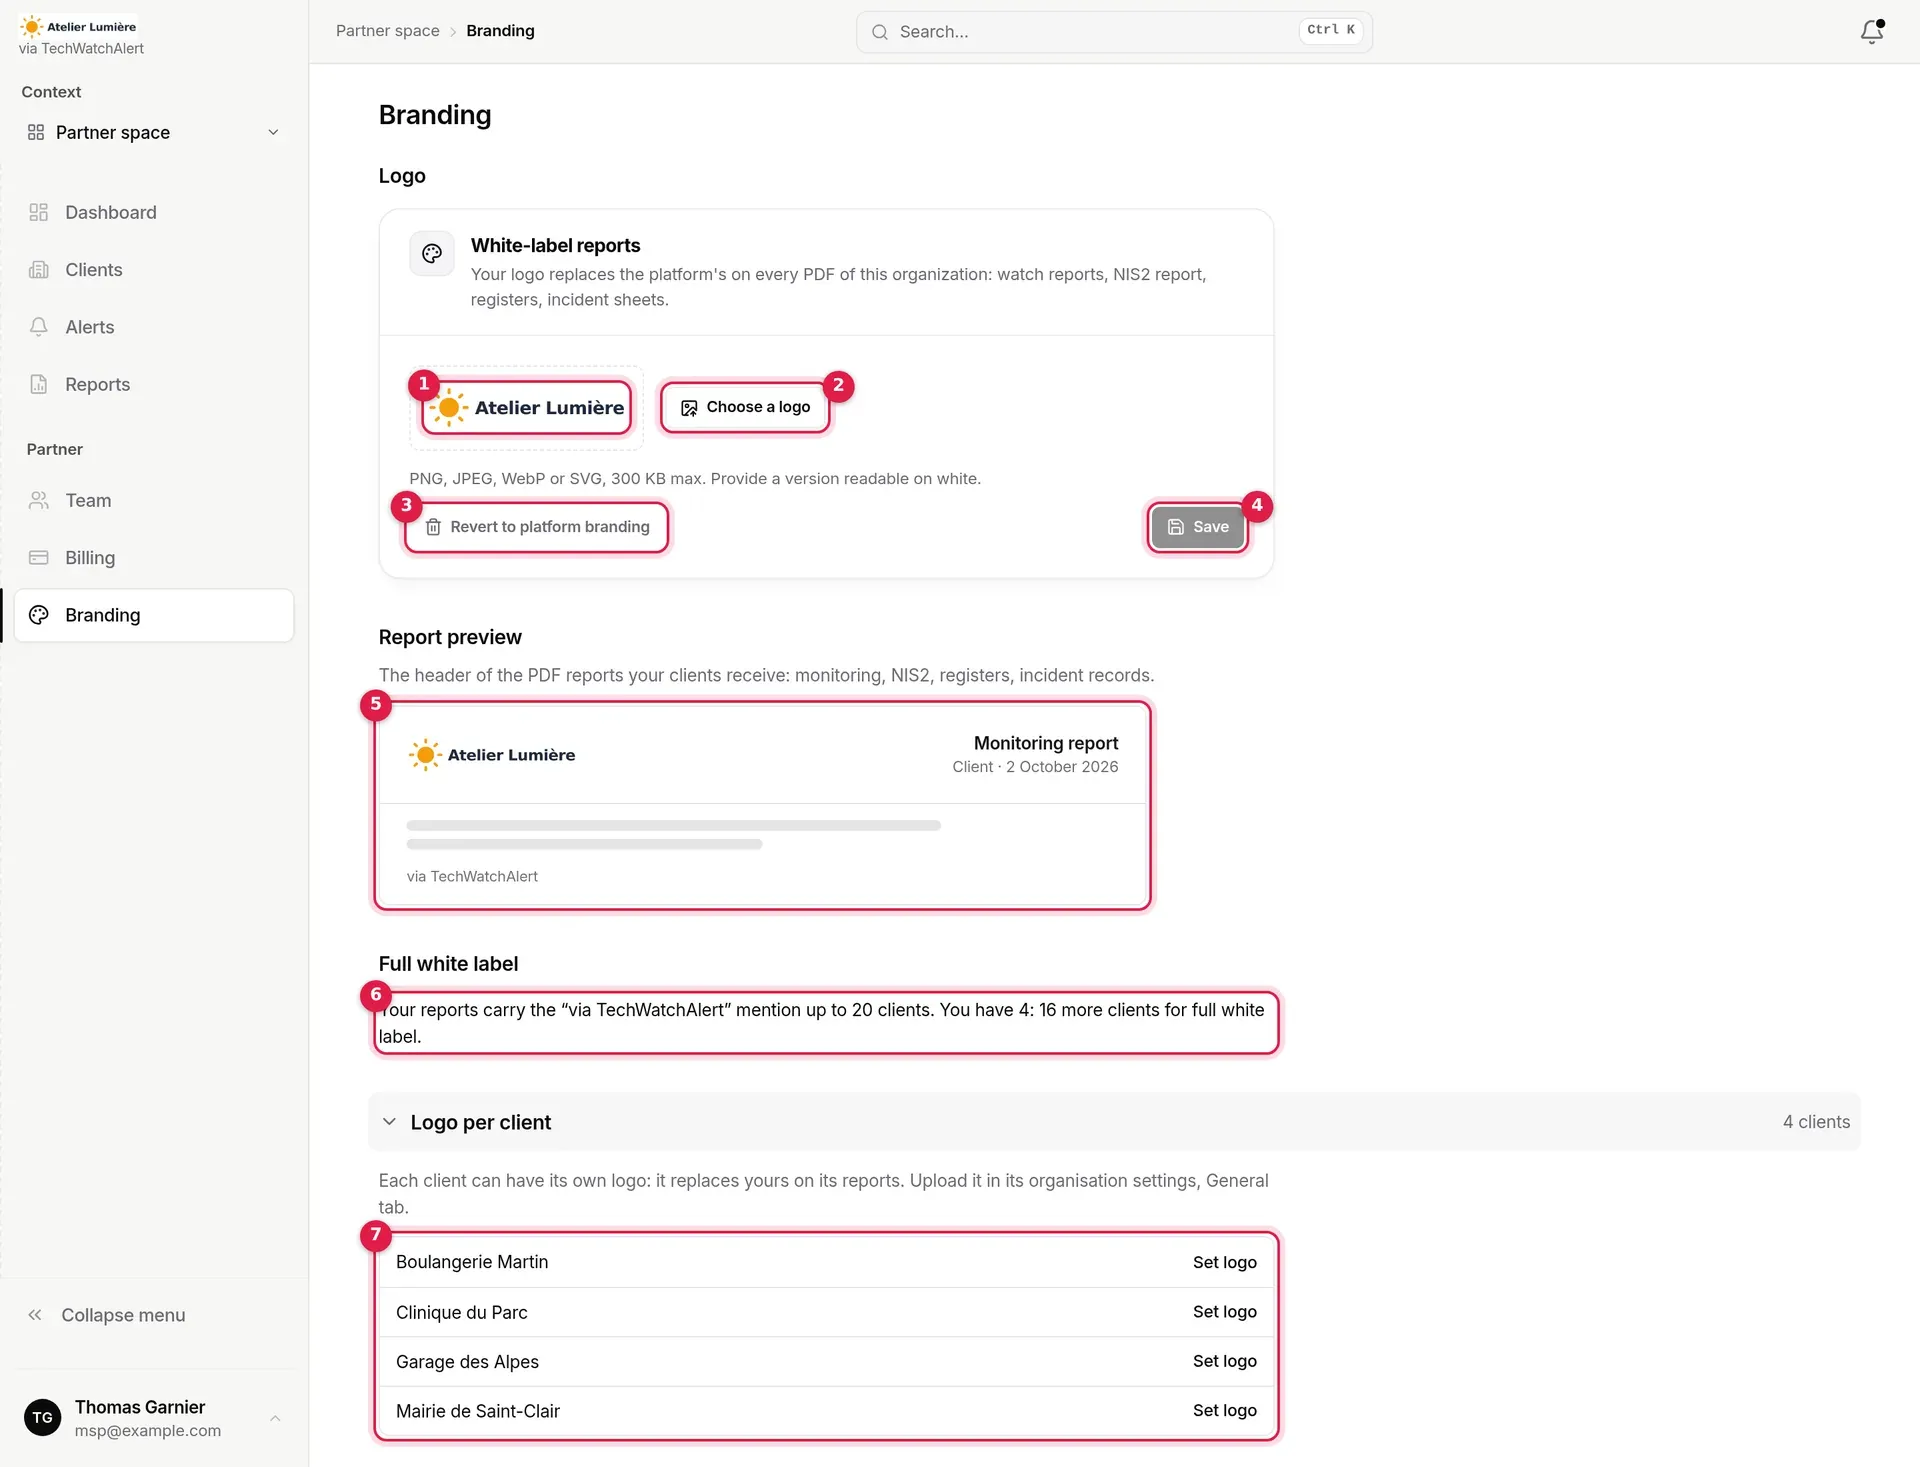This screenshot has width=1920, height=1467.
Task: Click the search magnifier icon
Action: 880,32
